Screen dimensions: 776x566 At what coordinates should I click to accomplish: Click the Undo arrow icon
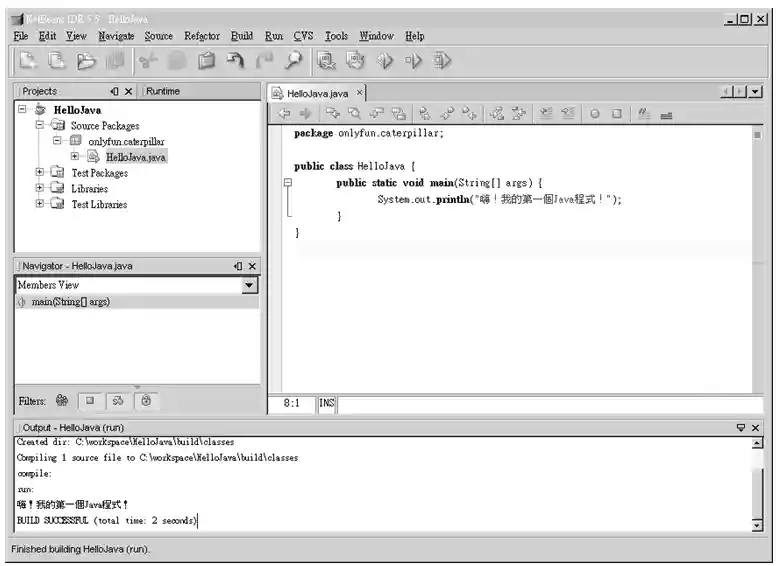click(236, 61)
